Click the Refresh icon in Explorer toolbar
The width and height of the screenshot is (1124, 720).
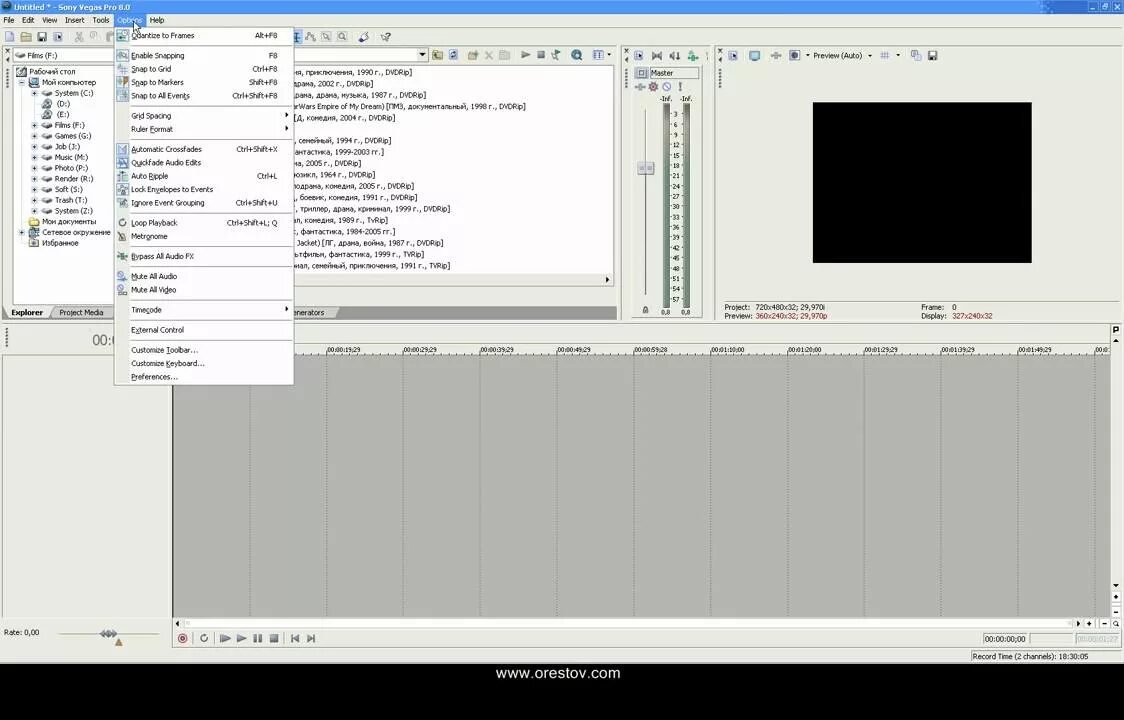(453, 55)
